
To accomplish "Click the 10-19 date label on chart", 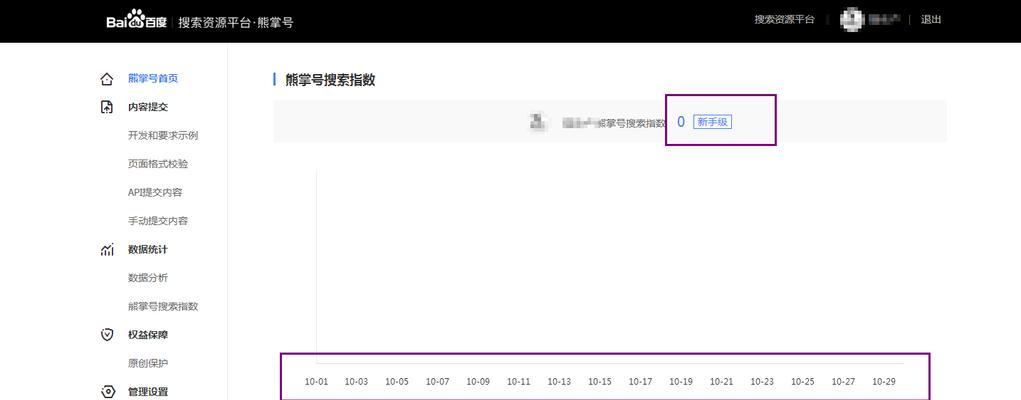I will click(x=681, y=382).
